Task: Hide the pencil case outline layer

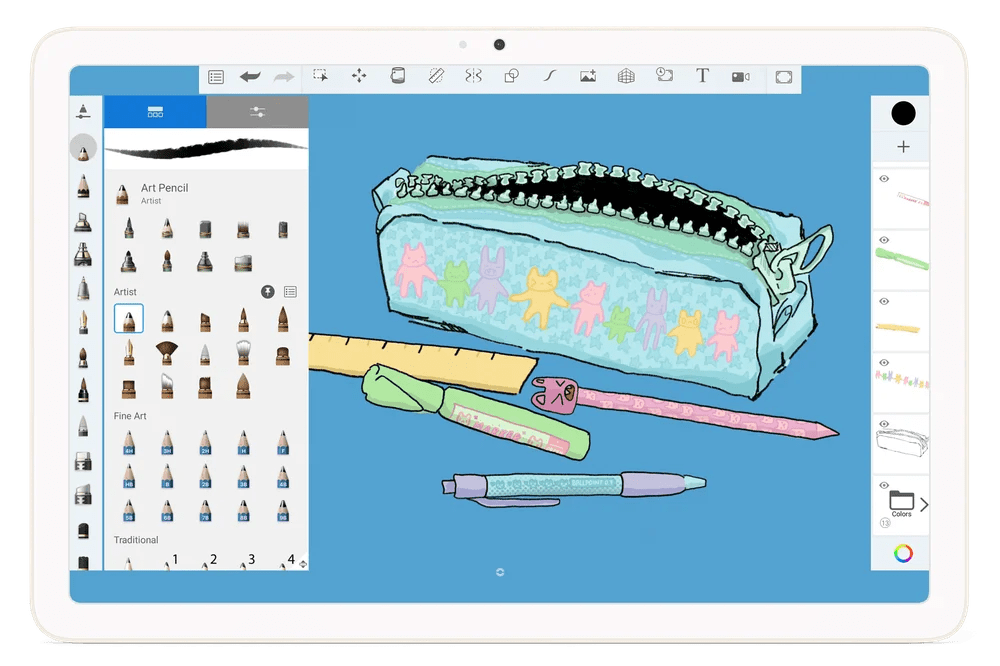Action: (x=884, y=424)
